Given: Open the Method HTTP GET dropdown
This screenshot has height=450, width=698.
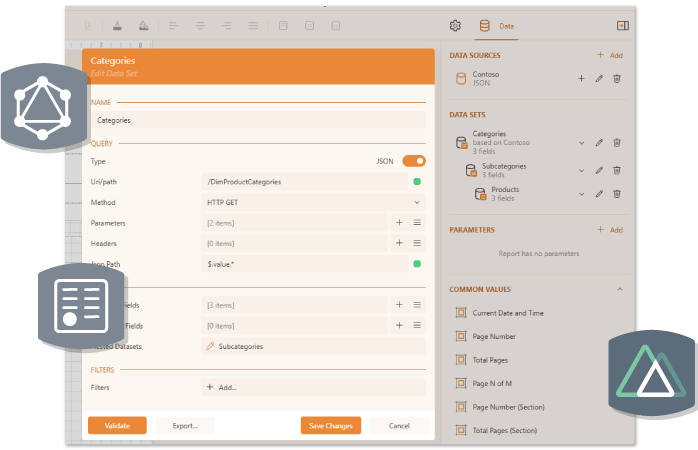Looking at the screenshot, I should pos(313,202).
